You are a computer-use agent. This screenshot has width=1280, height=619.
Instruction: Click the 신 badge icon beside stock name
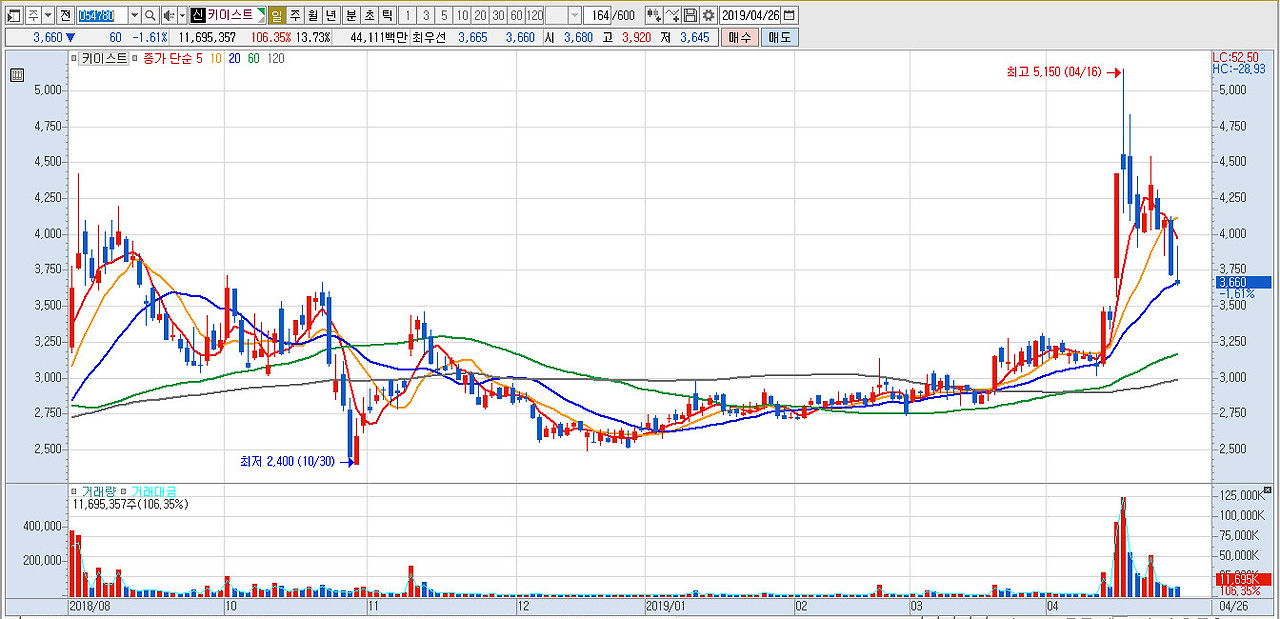(x=198, y=16)
